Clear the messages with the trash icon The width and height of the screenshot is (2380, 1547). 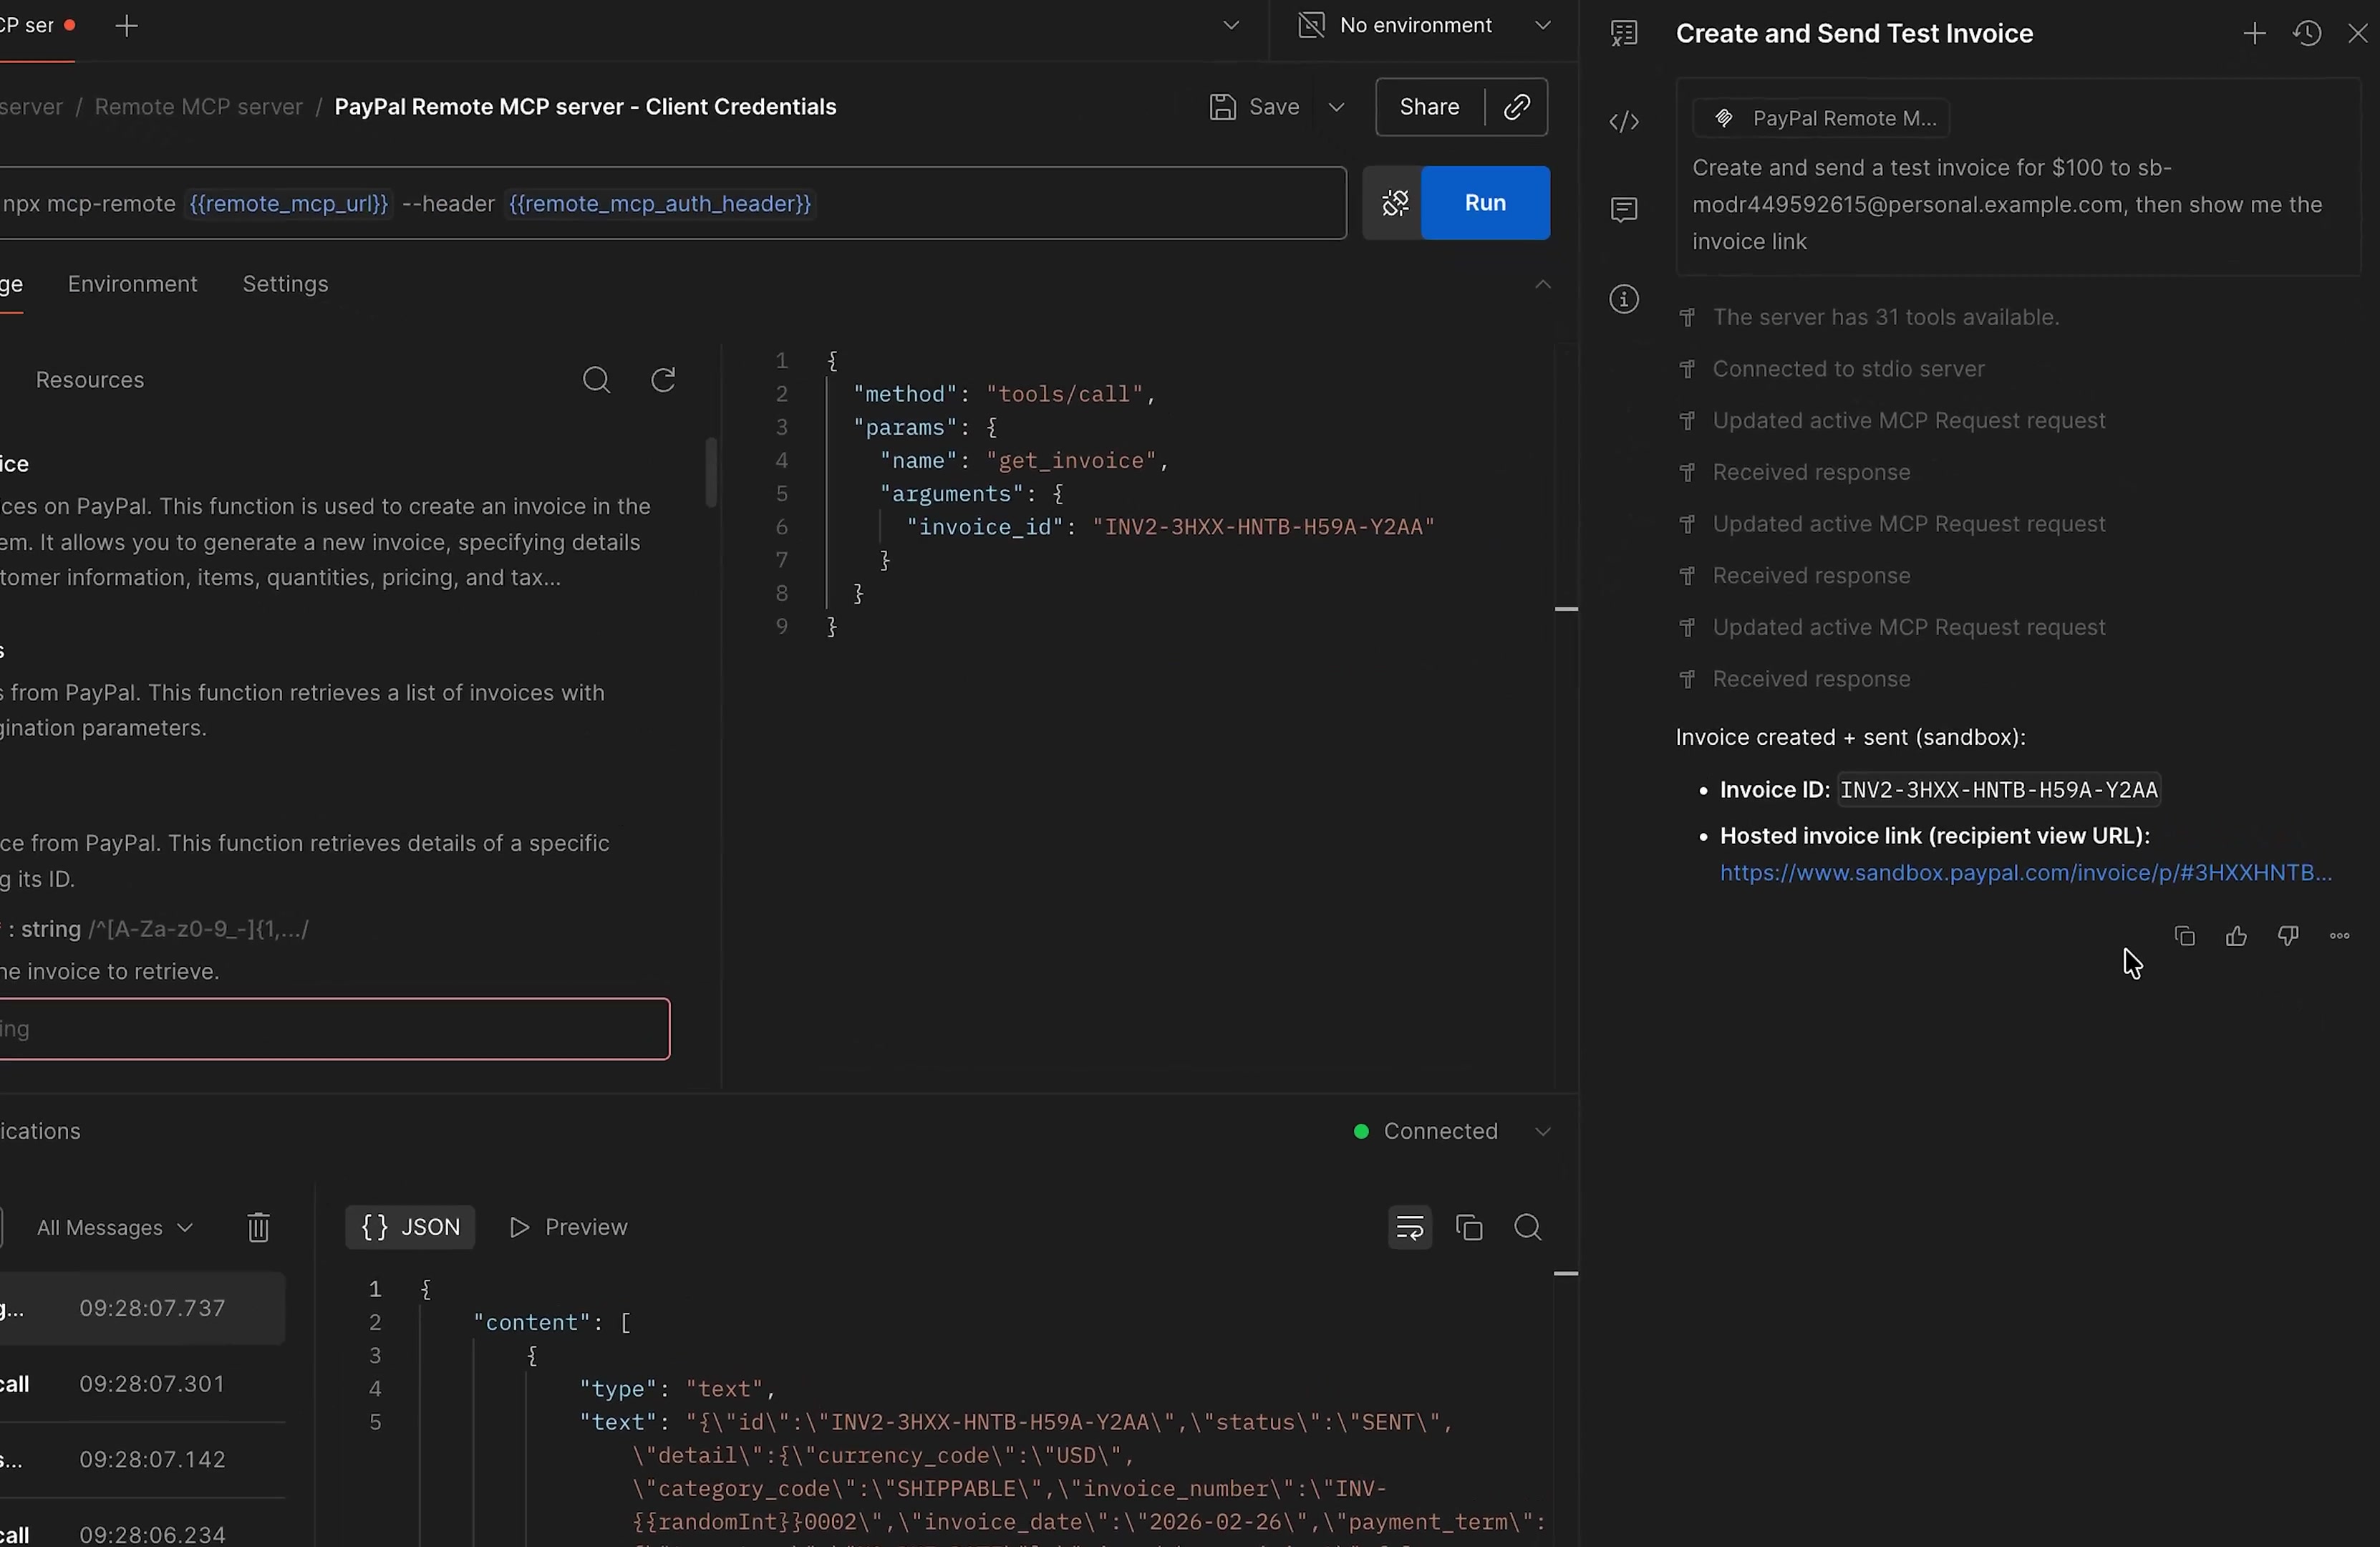pos(258,1227)
